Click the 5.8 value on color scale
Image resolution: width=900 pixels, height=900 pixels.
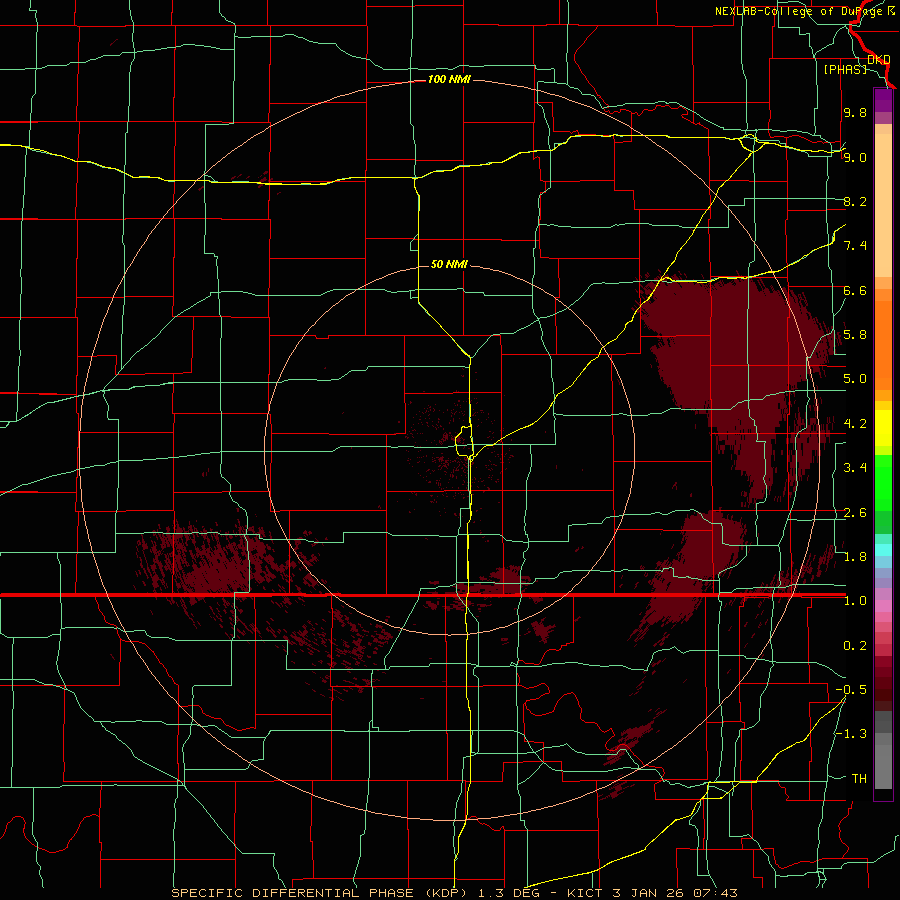click(x=855, y=335)
